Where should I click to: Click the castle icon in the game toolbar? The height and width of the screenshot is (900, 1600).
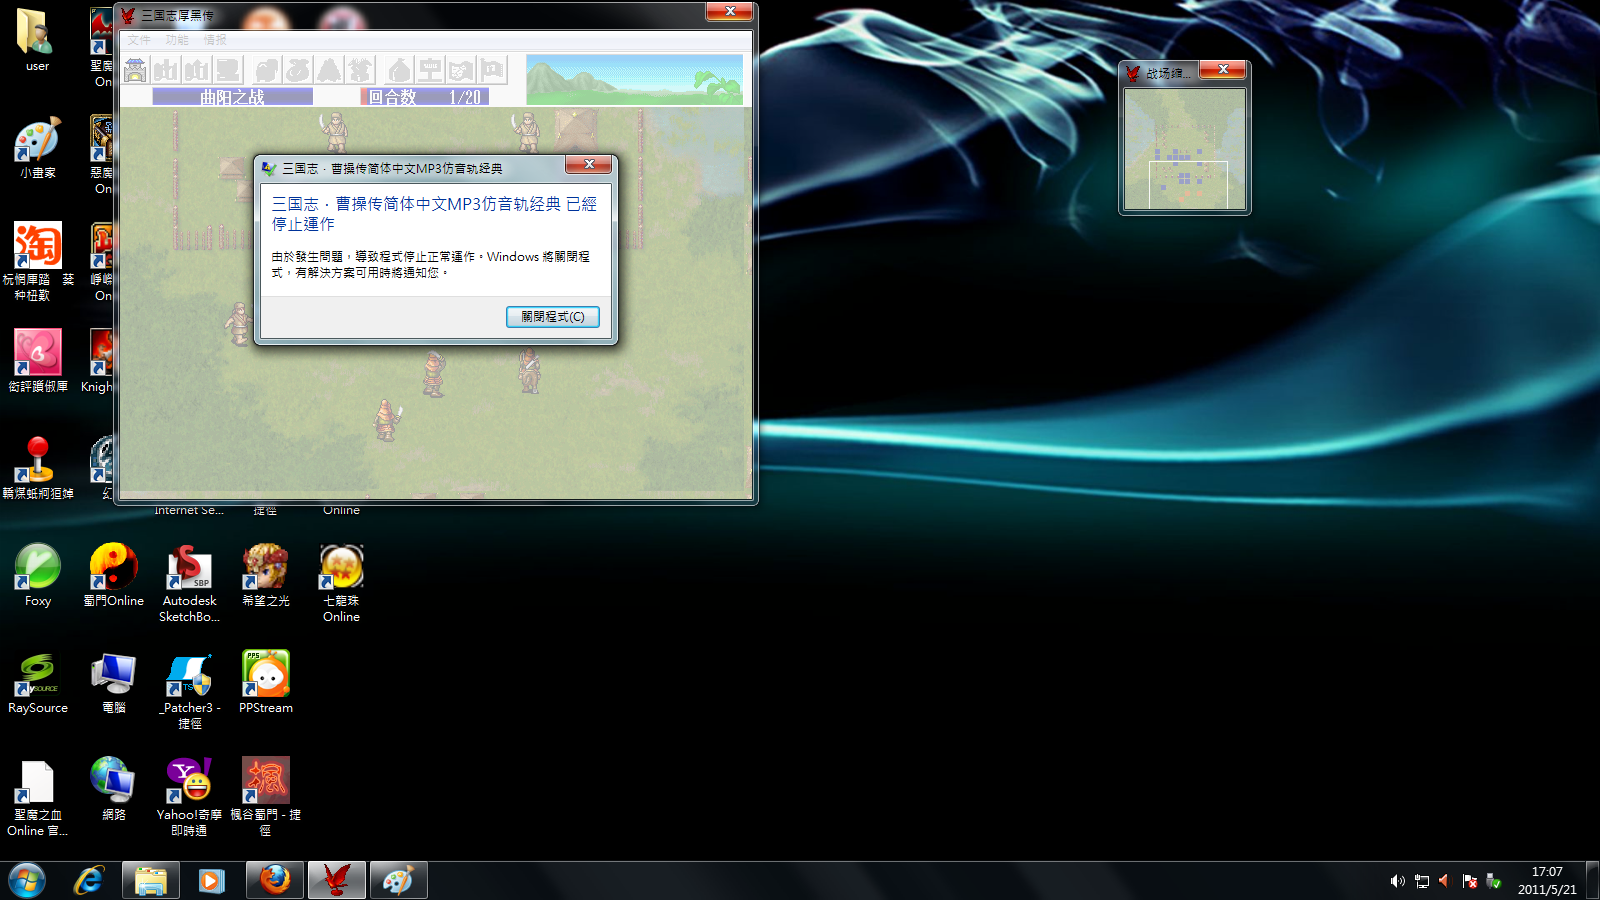click(x=135, y=70)
